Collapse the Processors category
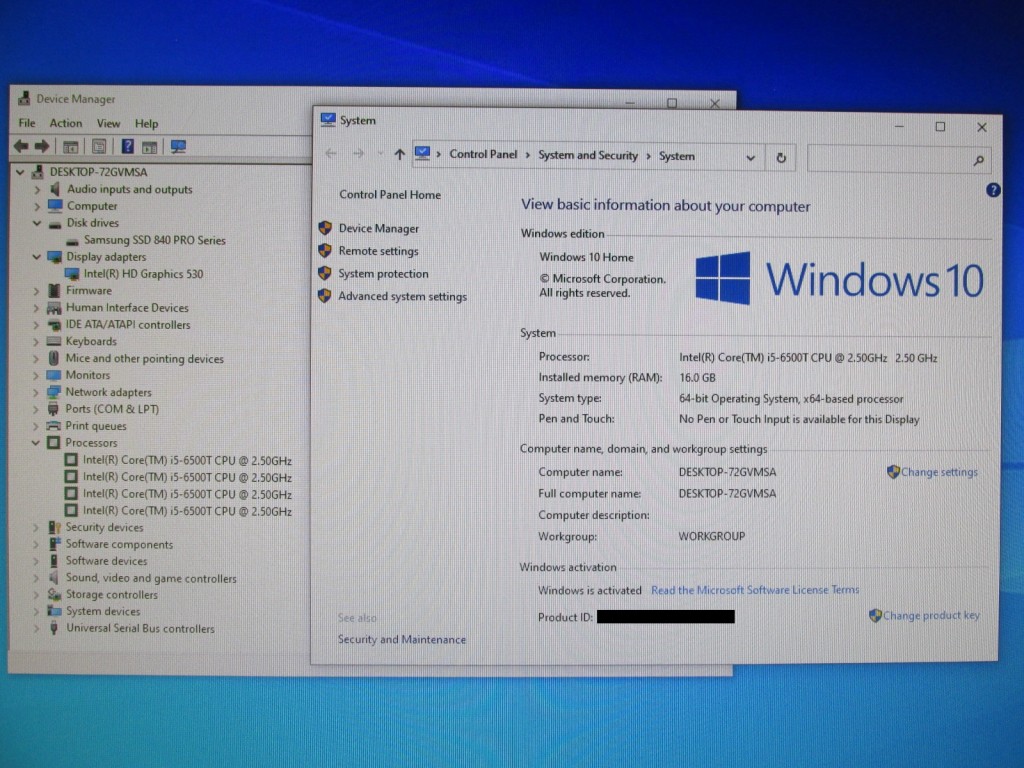This screenshot has height=768, width=1024. pyautogui.click(x=36, y=443)
